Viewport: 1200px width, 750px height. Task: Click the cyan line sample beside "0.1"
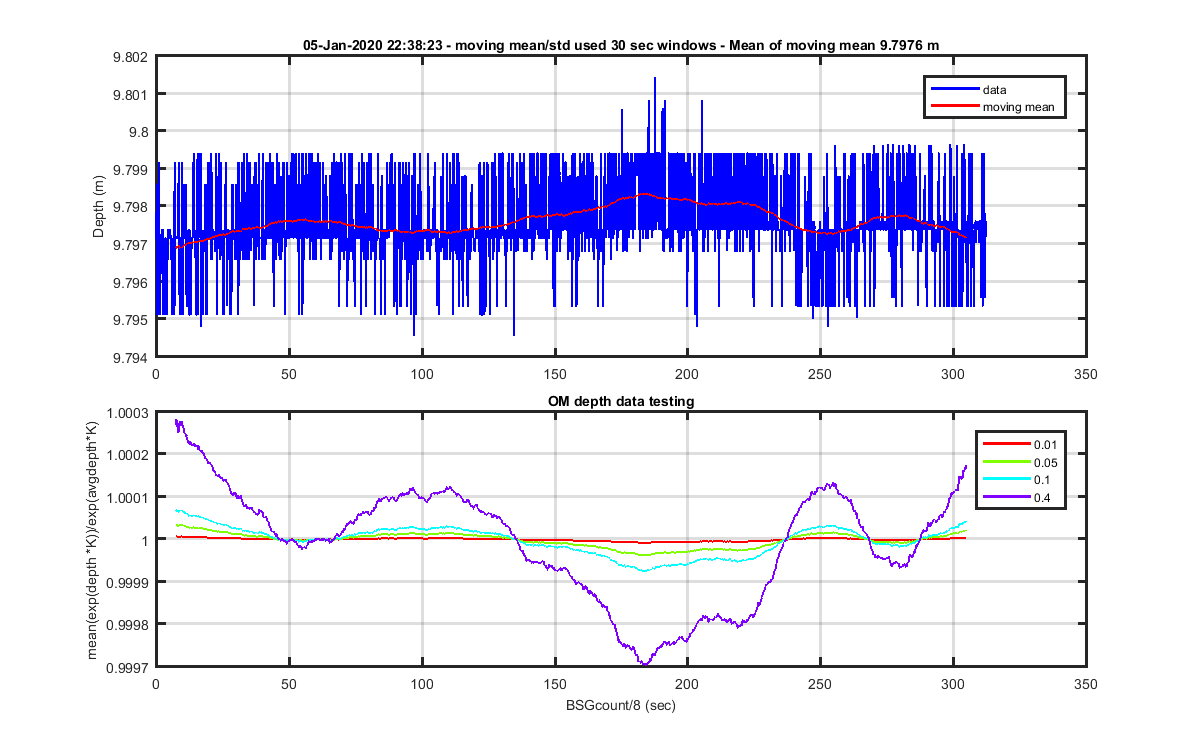(x=1006, y=479)
